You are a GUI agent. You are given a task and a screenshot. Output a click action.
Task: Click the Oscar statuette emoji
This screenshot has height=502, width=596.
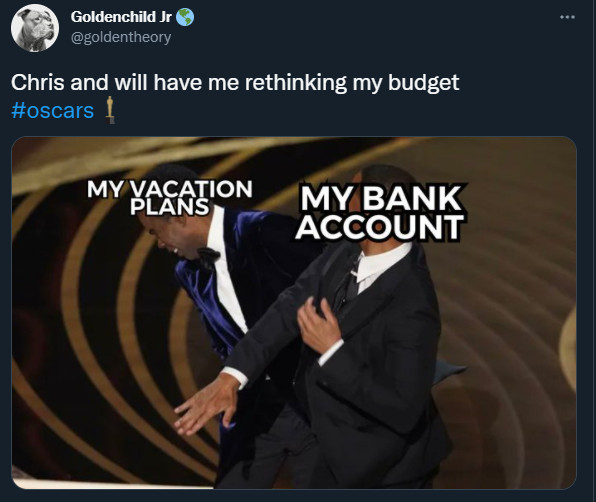(110, 110)
